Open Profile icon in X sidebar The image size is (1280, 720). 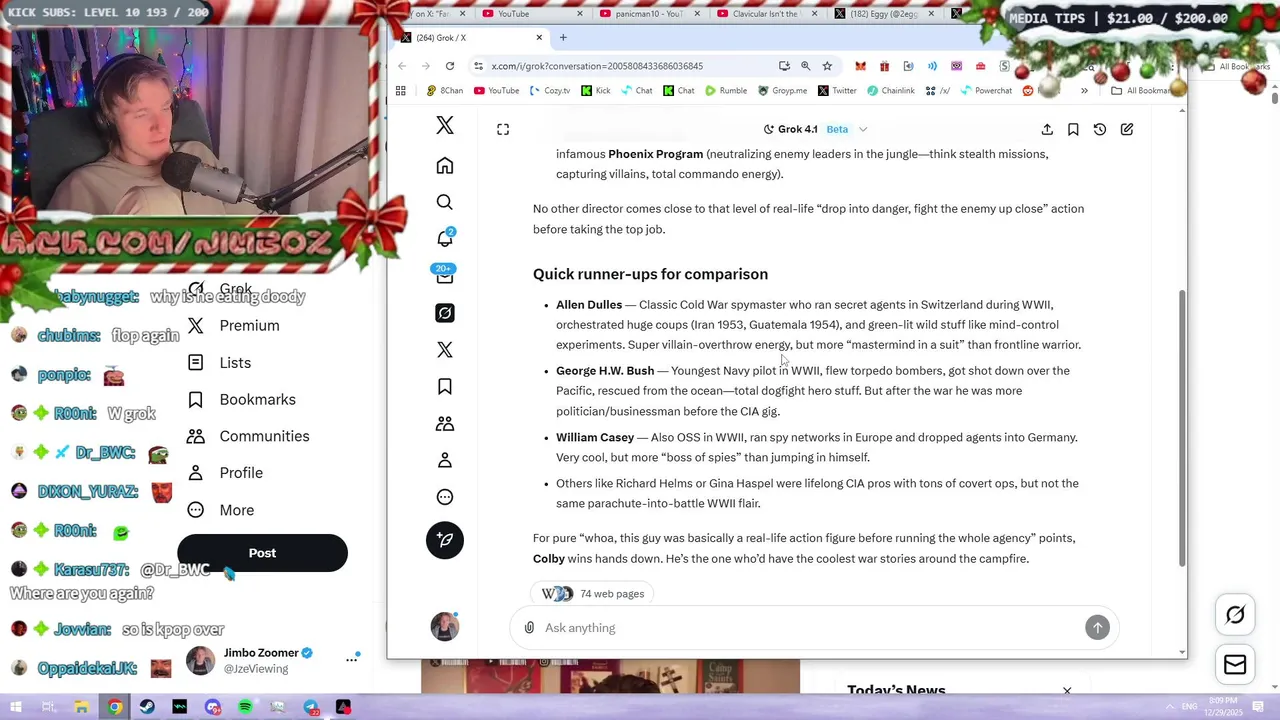[445, 460]
